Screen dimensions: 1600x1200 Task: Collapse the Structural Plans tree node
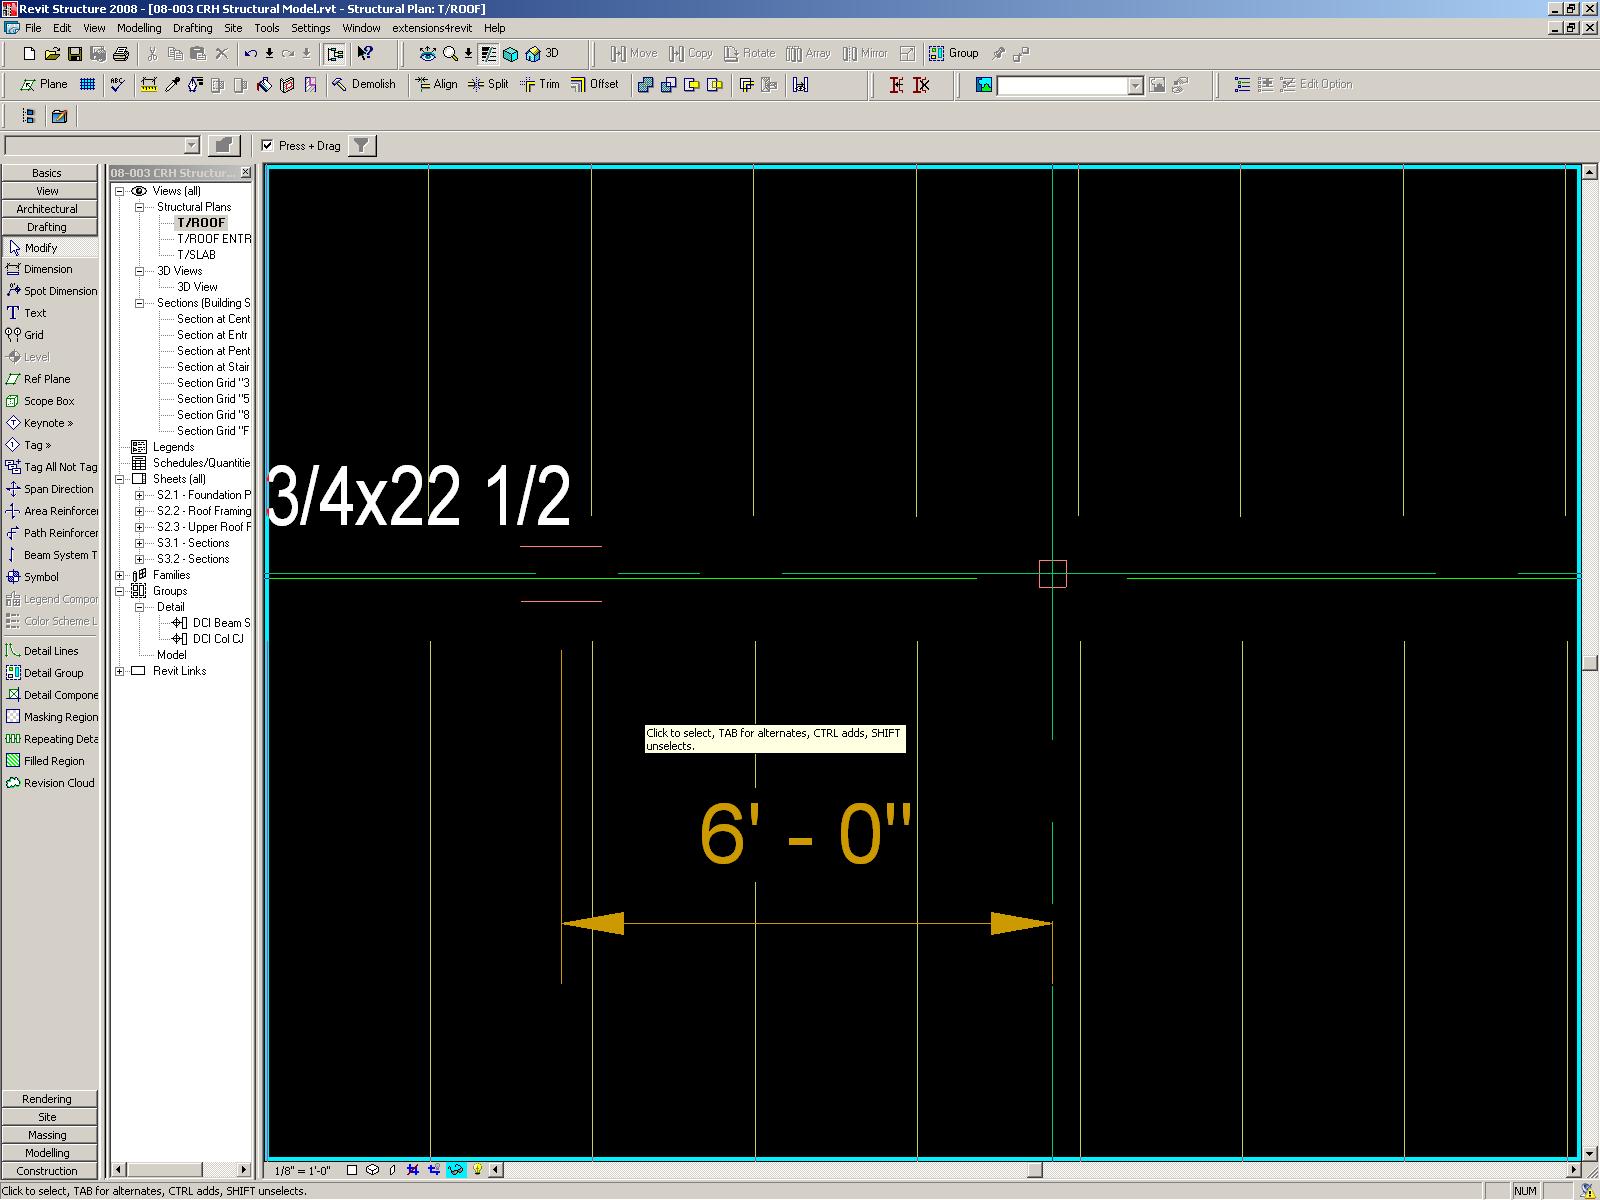click(140, 207)
